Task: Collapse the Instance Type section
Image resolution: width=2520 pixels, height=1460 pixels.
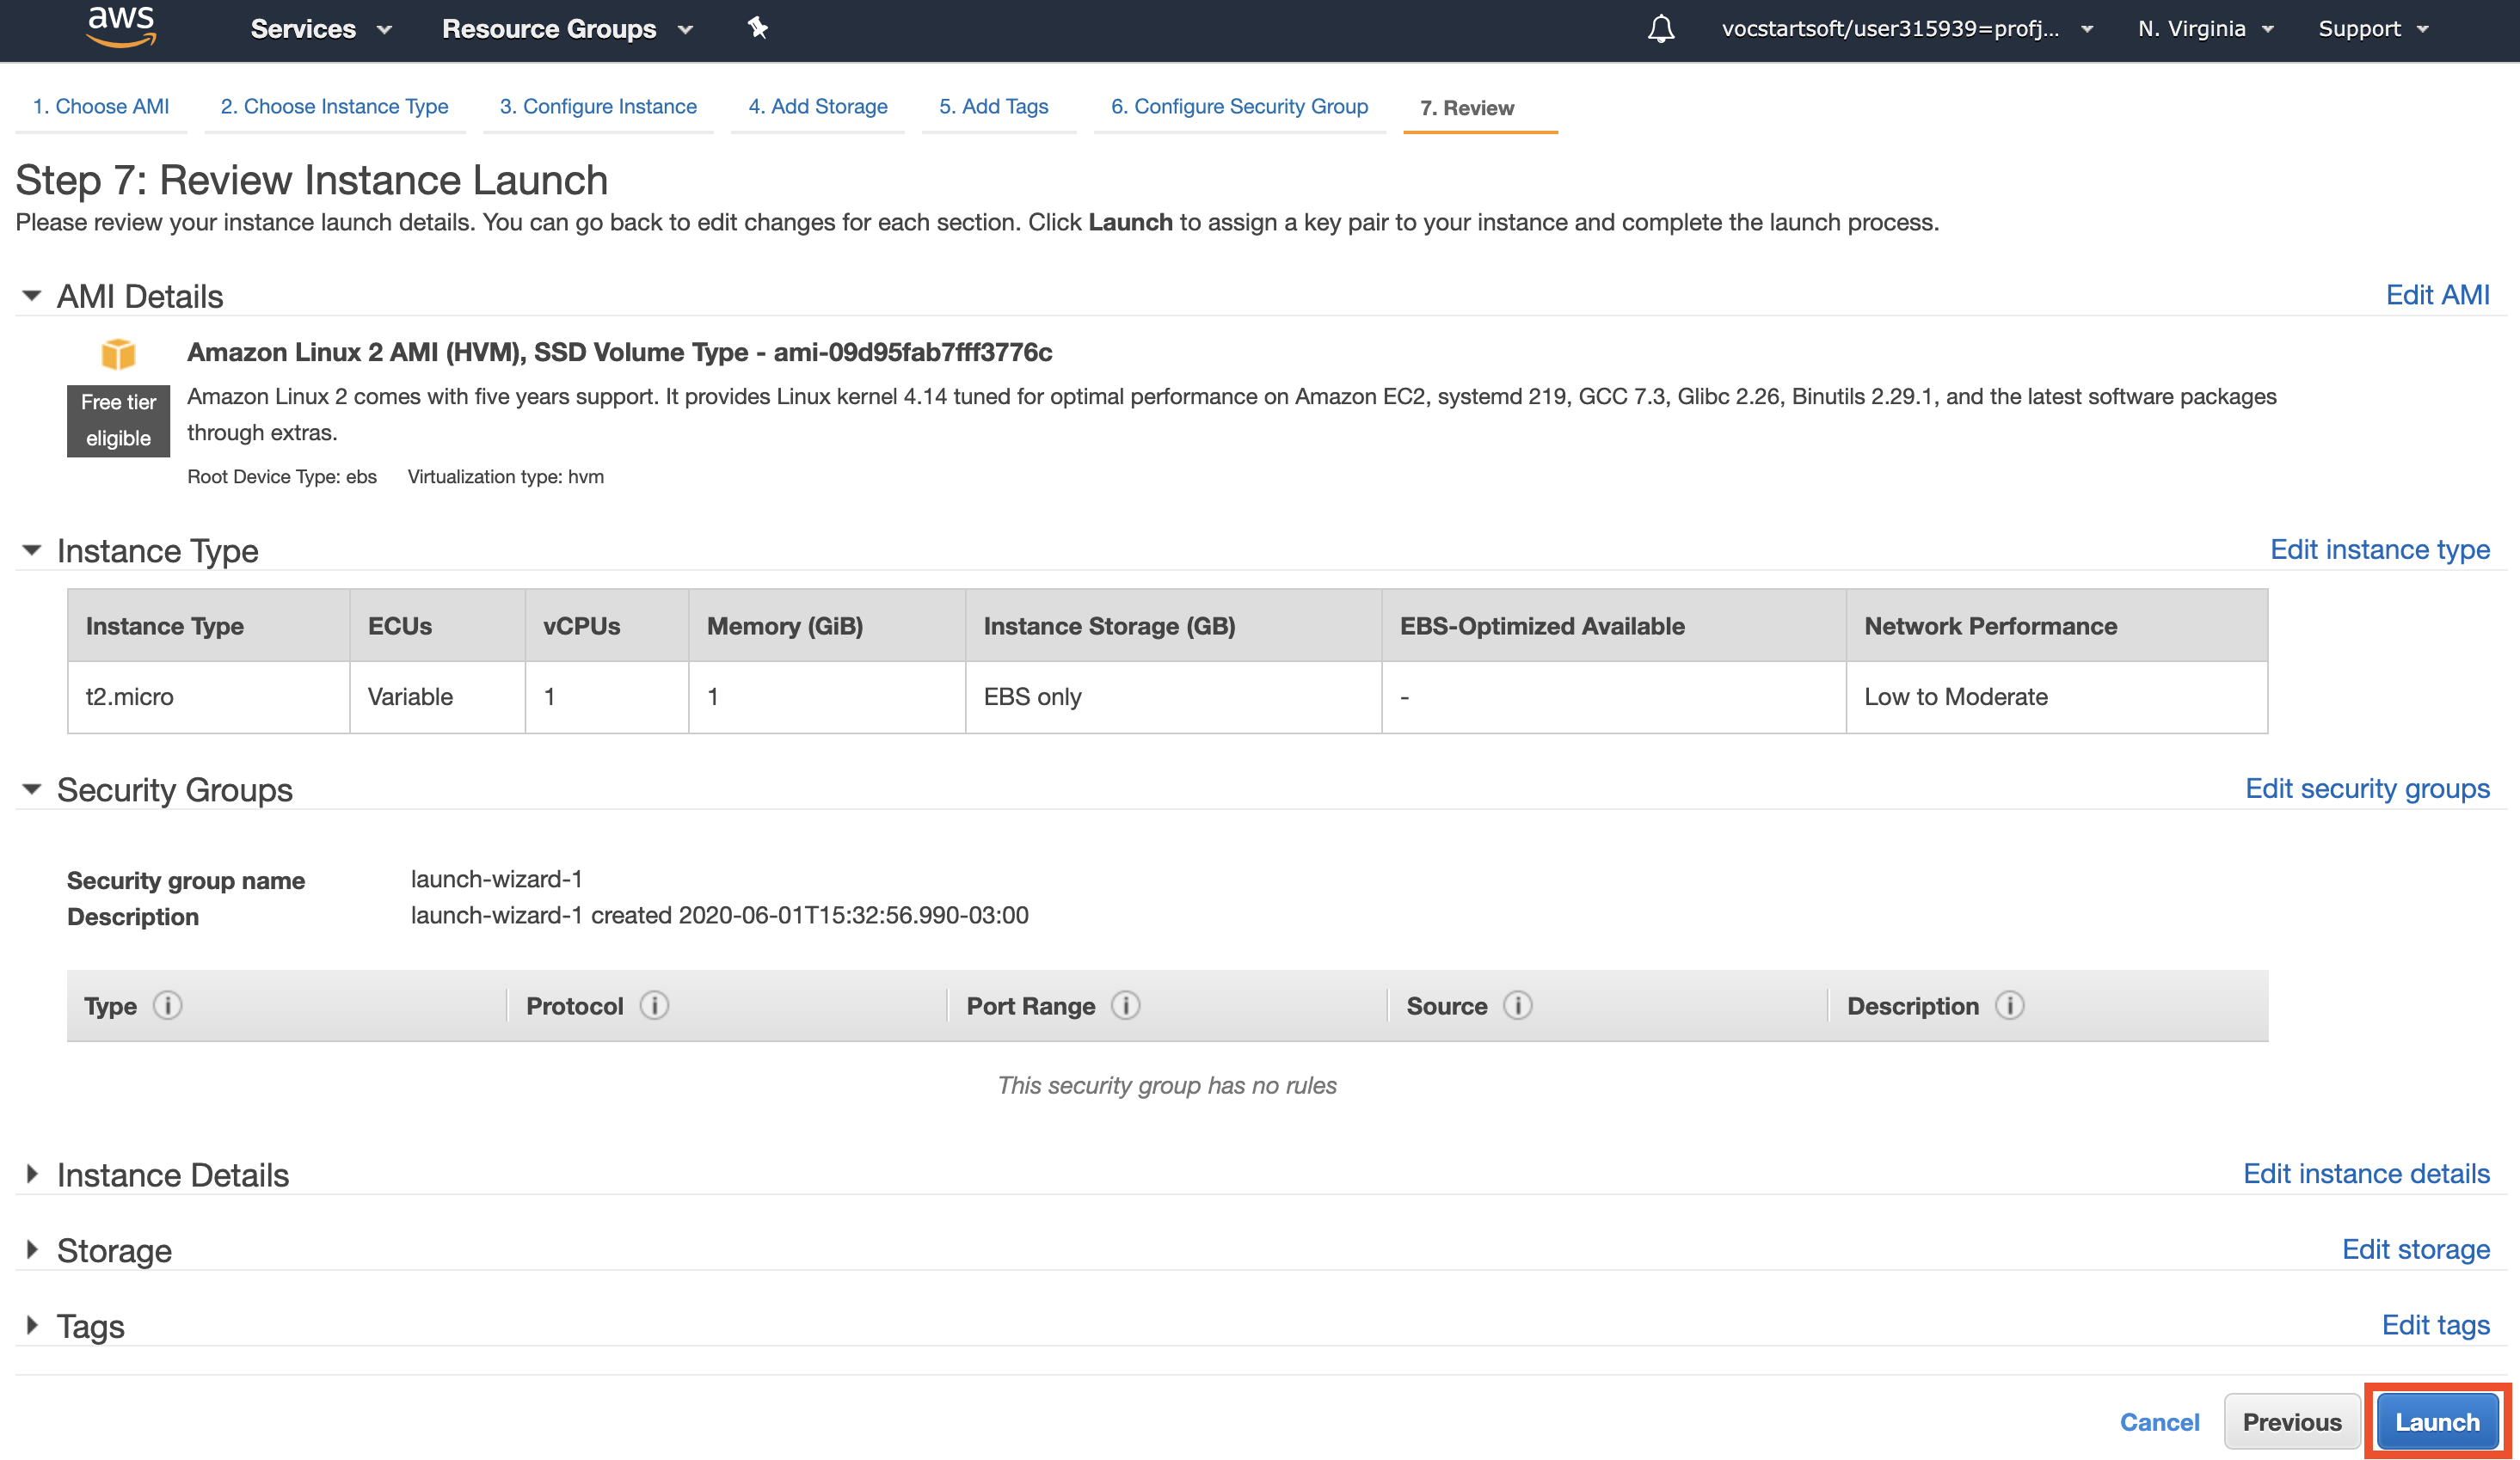Action: click(x=32, y=550)
